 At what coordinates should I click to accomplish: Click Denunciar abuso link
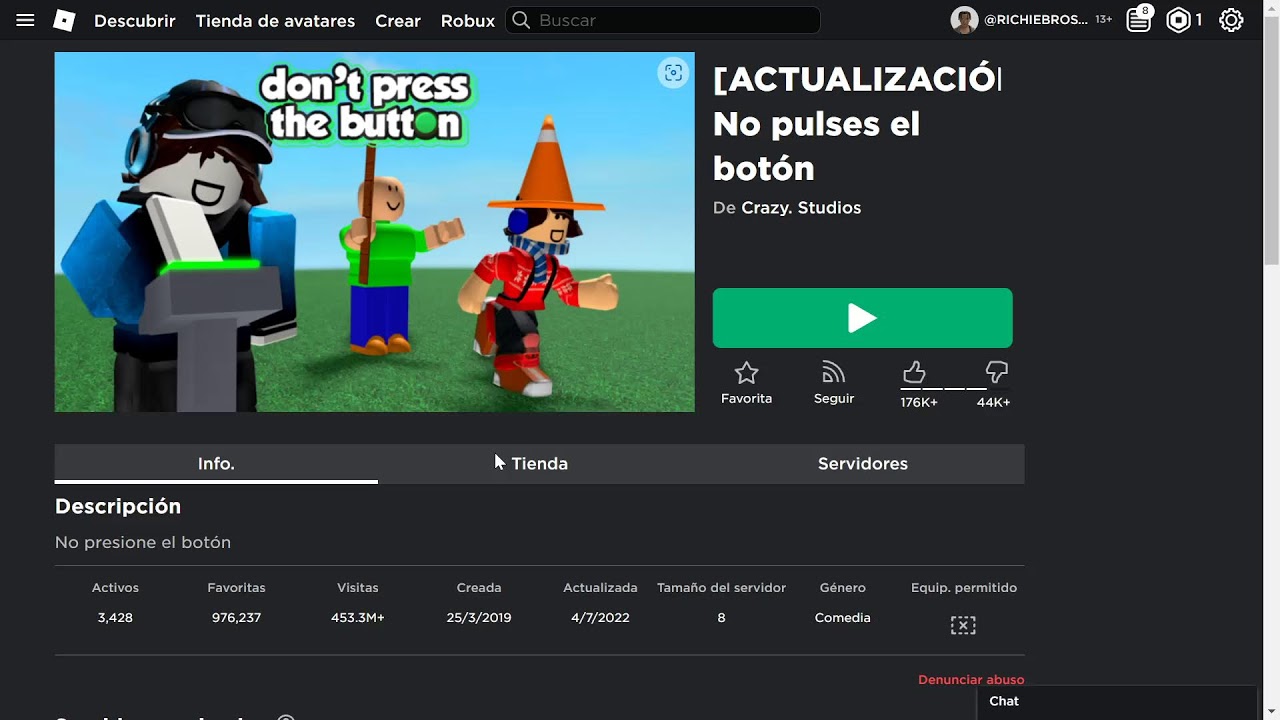pos(971,680)
